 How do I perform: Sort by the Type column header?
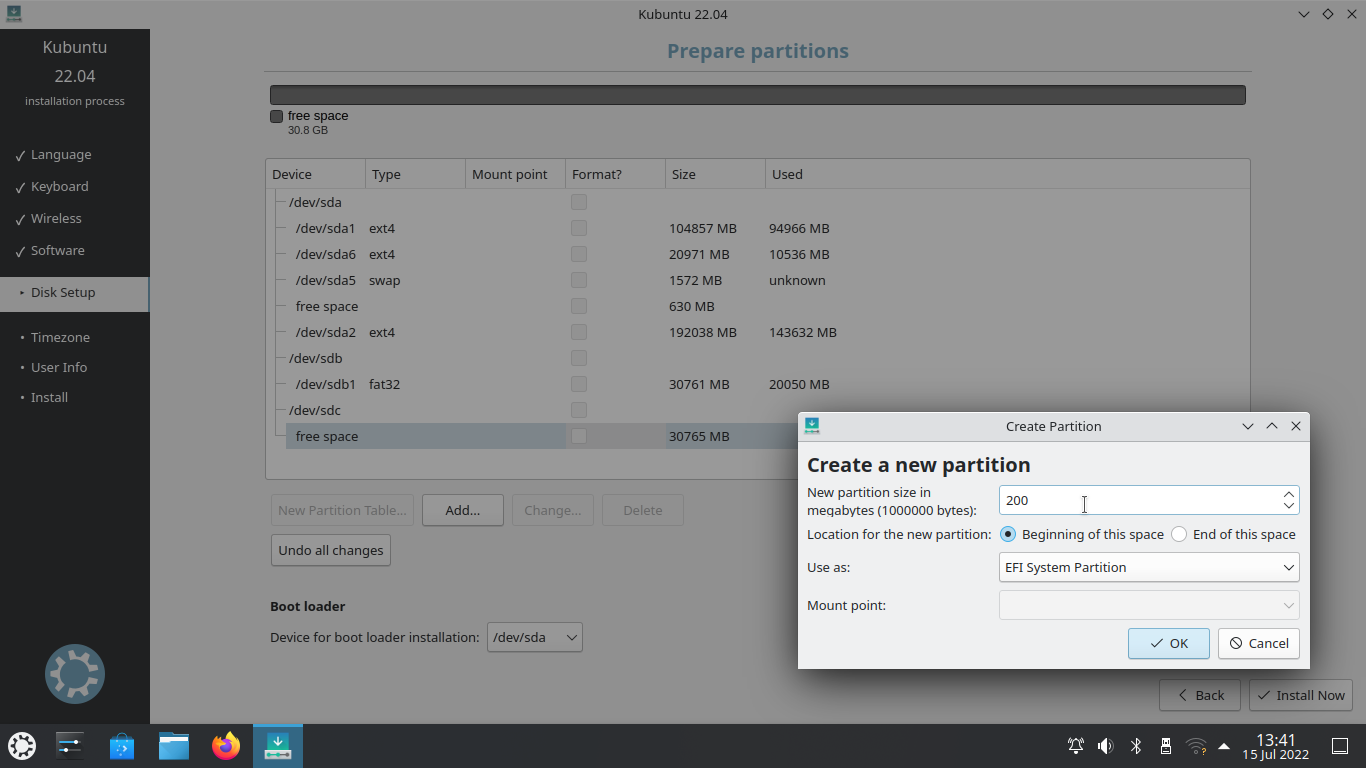pyautogui.click(x=416, y=174)
